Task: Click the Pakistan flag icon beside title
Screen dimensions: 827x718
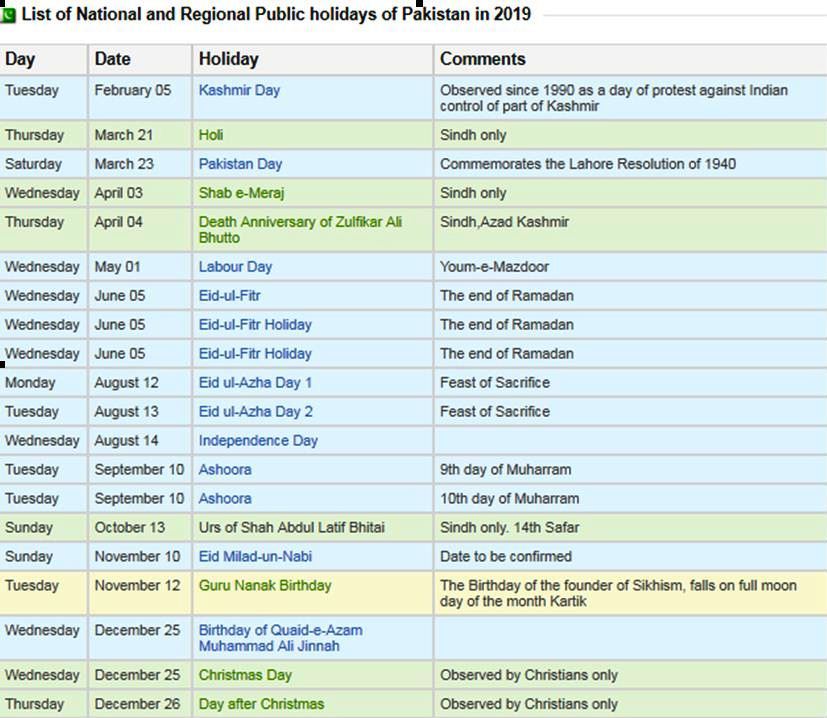Action: click(x=8, y=15)
